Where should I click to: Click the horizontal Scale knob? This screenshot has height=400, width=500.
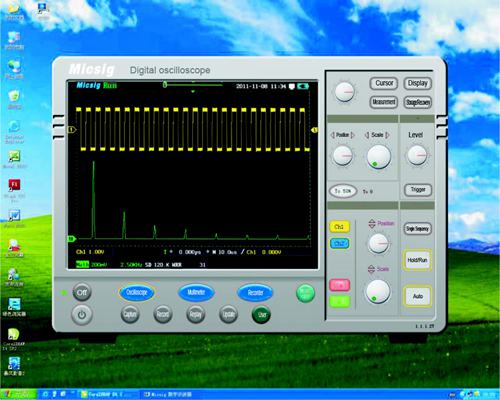pyautogui.click(x=378, y=157)
